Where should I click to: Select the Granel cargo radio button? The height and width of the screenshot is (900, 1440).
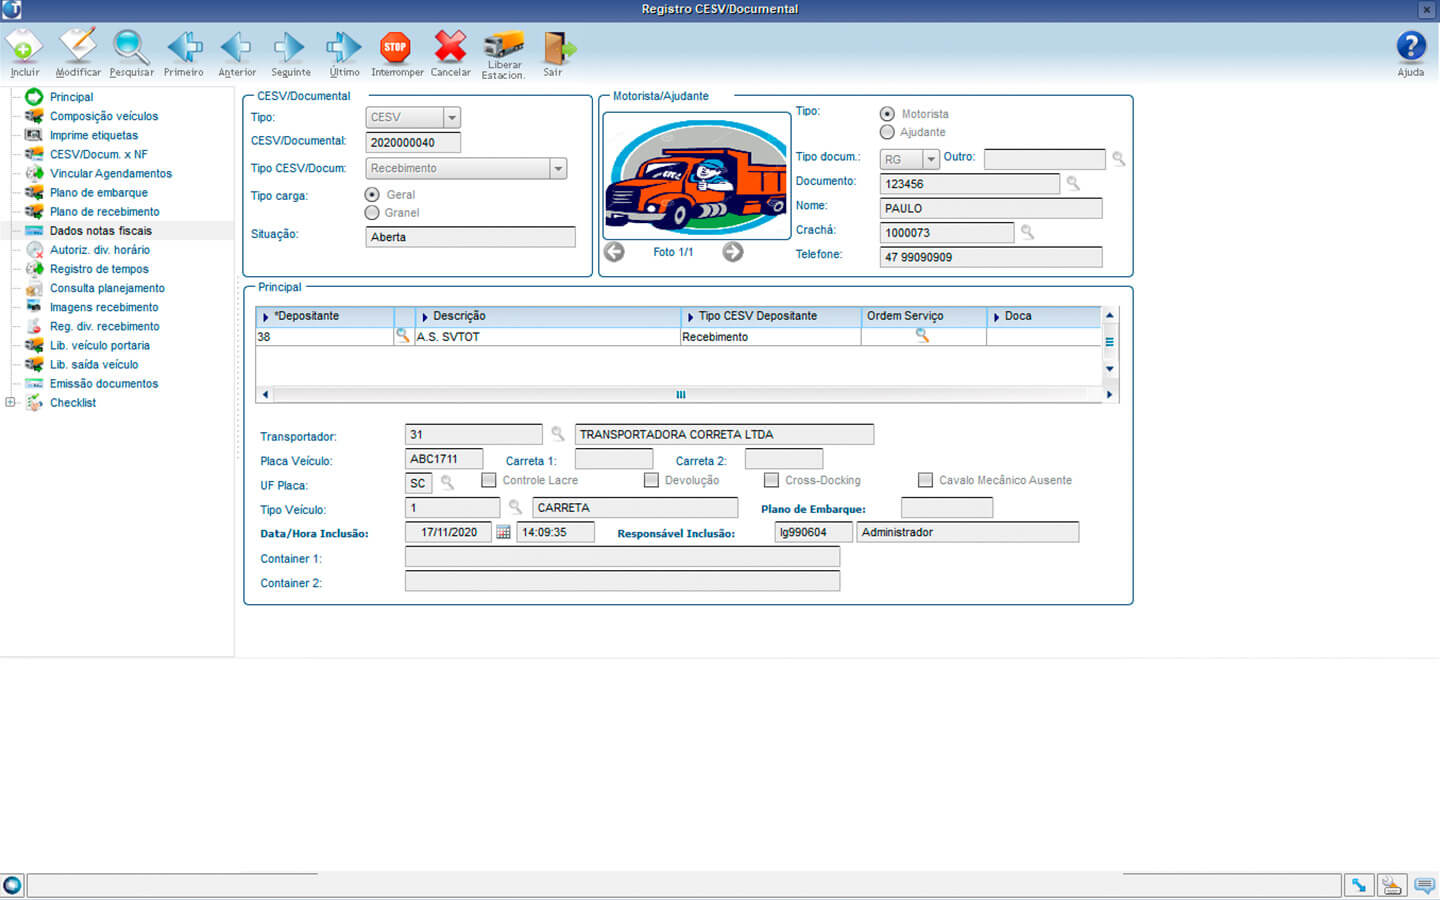372,213
